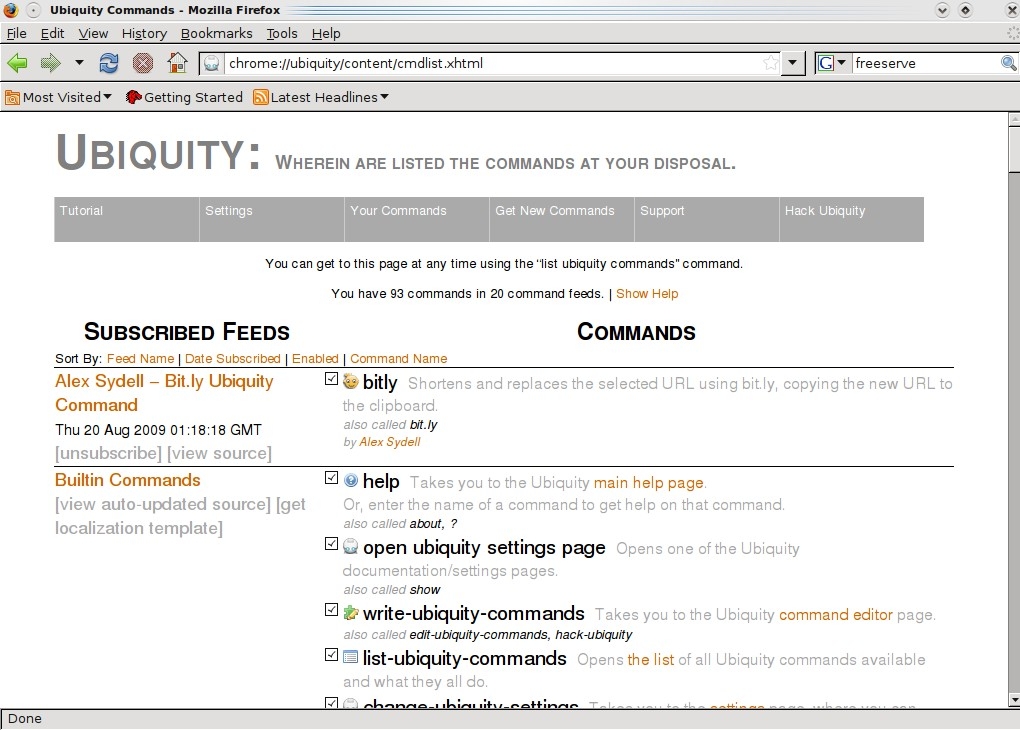
Task: Open the Edit menu
Action: click(x=52, y=33)
